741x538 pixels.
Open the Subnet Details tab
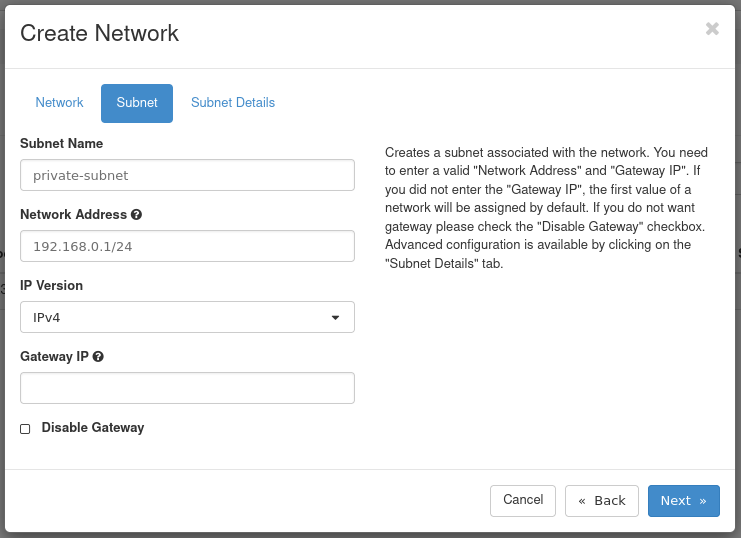pyautogui.click(x=233, y=103)
